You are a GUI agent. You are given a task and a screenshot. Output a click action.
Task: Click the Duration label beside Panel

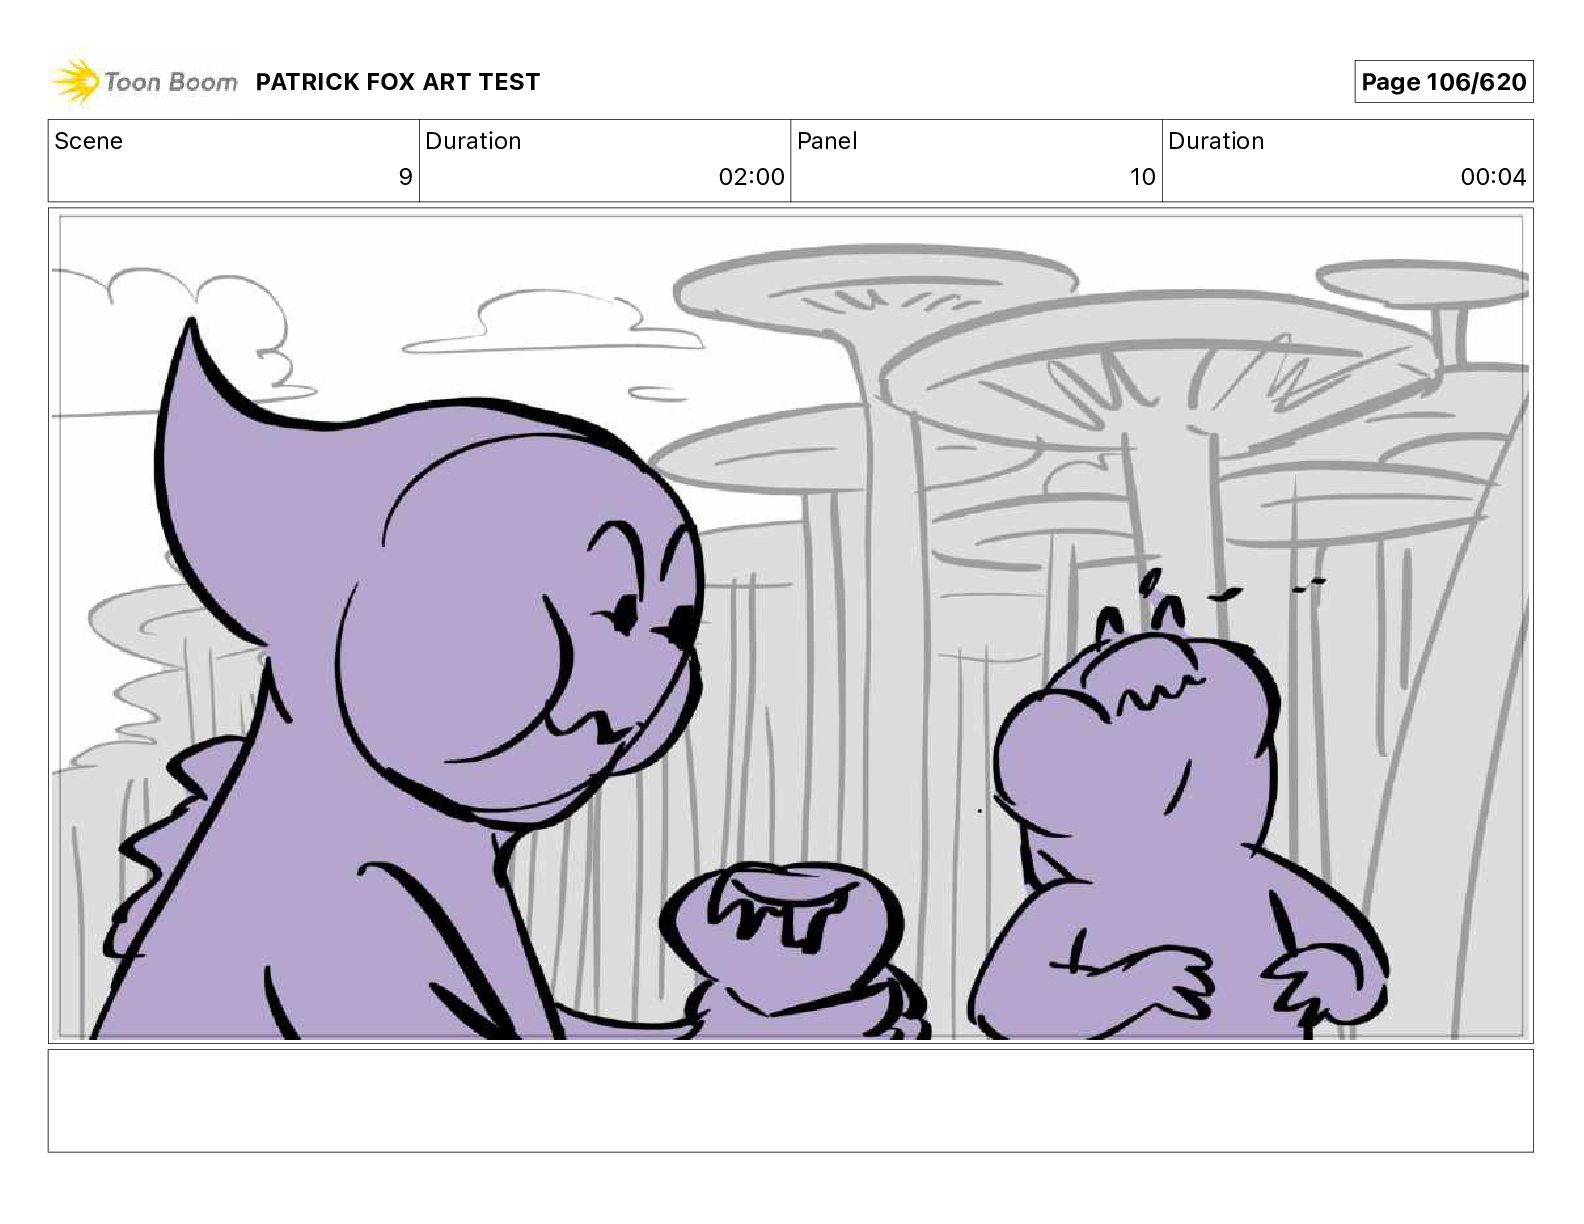pos(1216,141)
